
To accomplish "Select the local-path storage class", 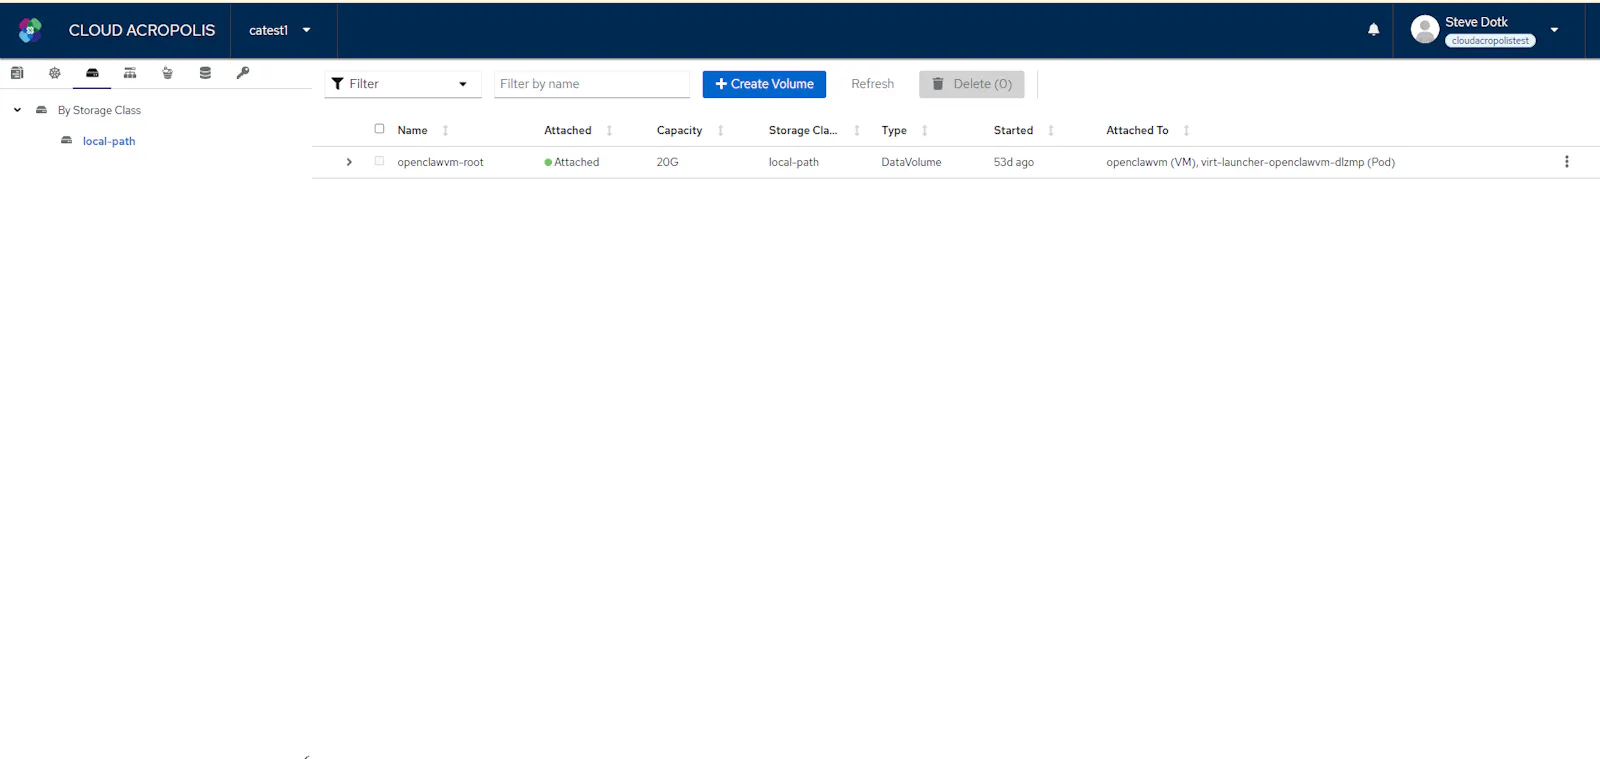I will [109, 141].
